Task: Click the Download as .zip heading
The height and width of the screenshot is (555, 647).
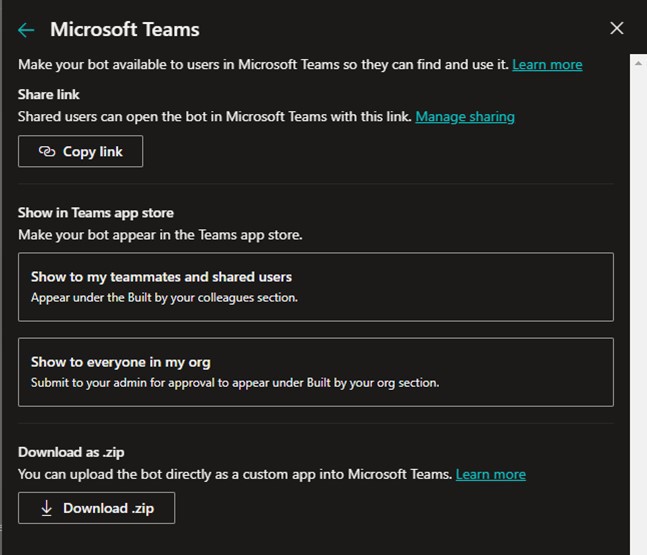Action: pyautogui.click(x=70, y=452)
